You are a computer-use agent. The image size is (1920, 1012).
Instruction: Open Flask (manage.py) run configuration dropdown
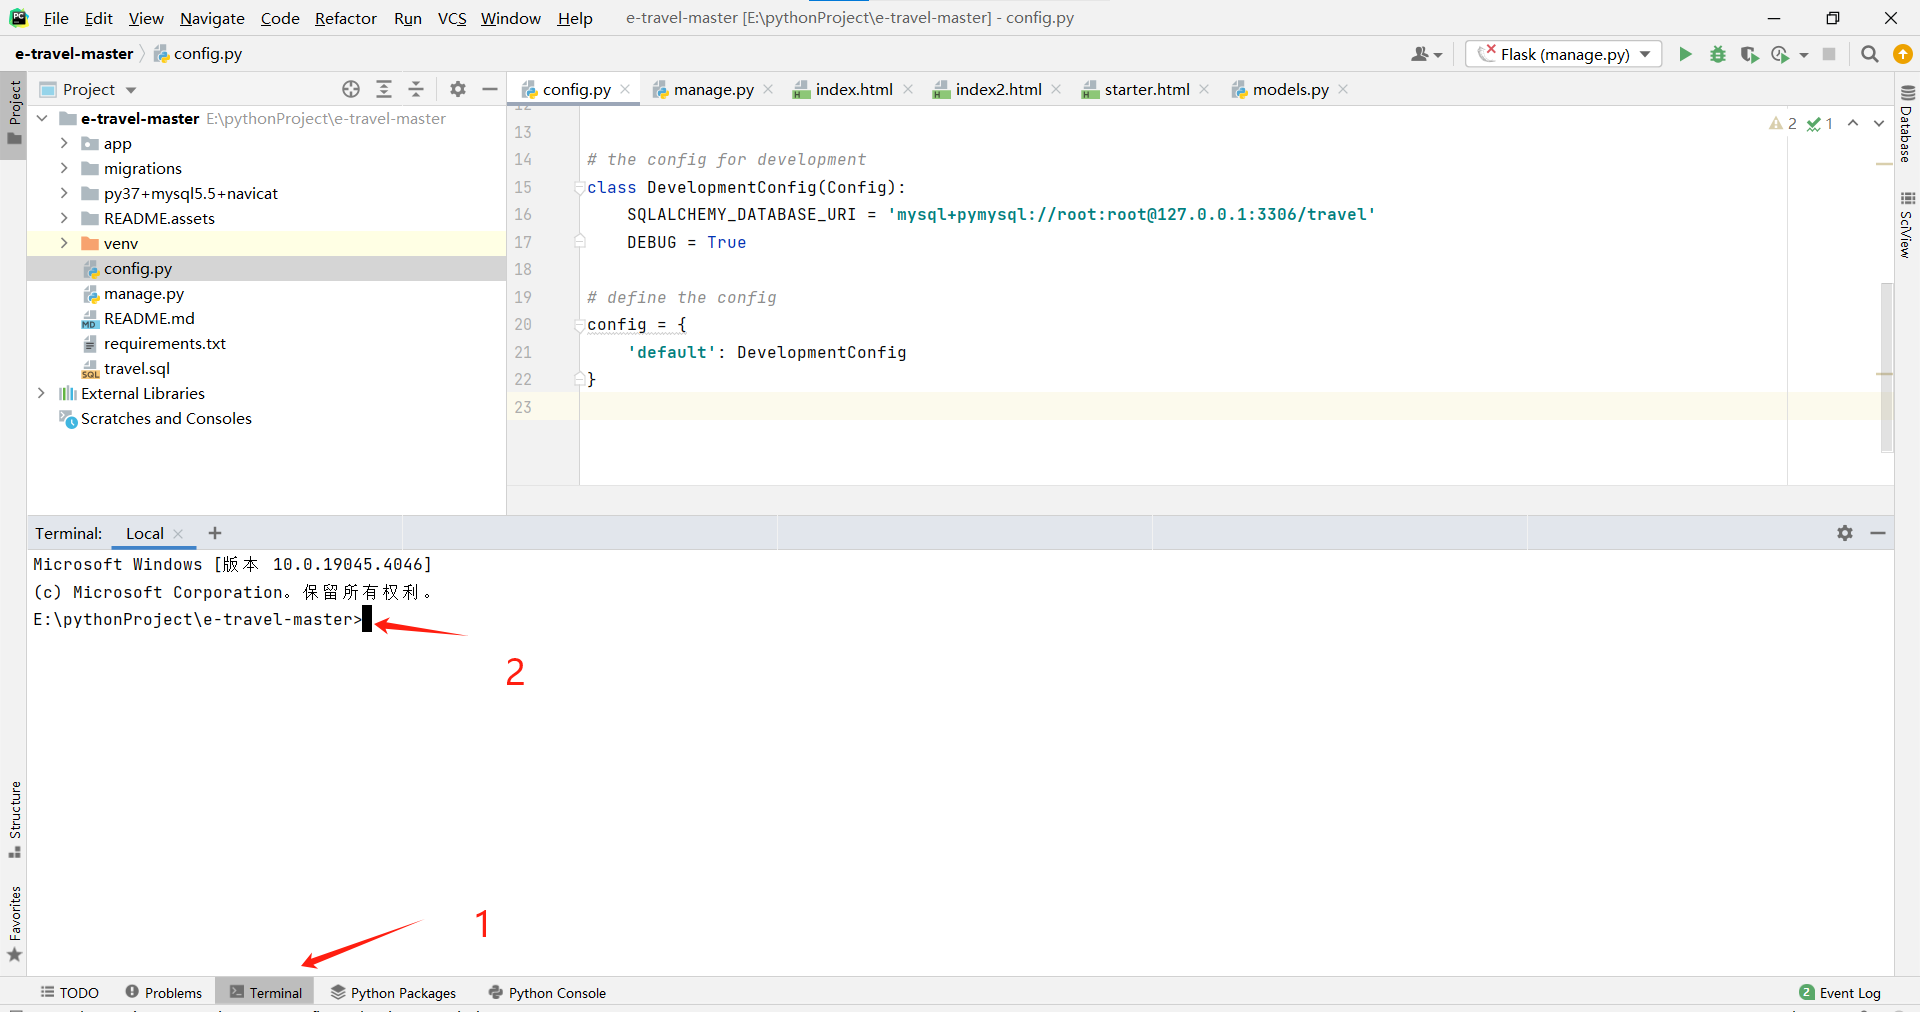[x=1563, y=54]
